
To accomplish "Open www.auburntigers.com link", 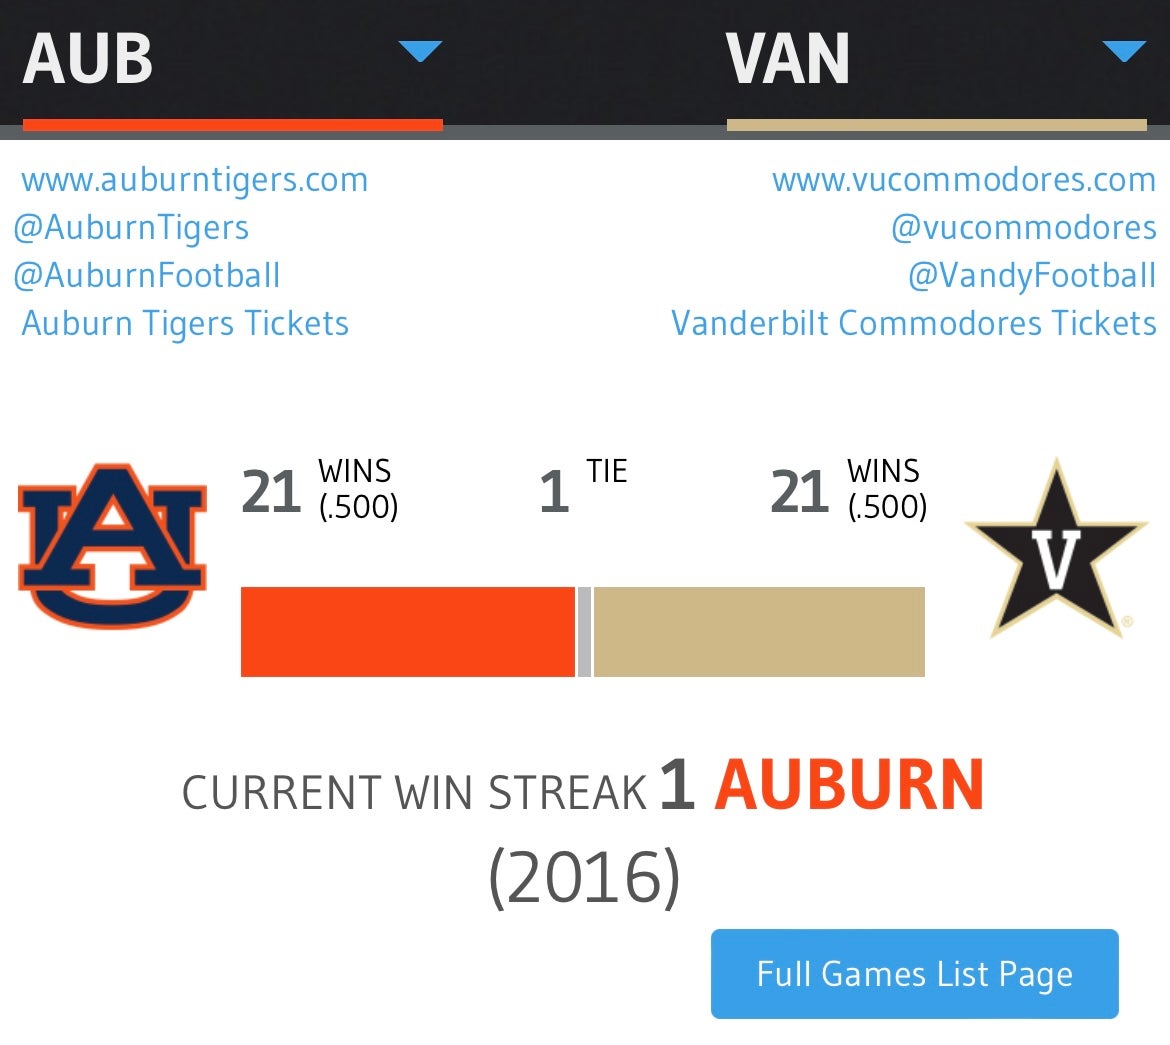I will point(195,180).
